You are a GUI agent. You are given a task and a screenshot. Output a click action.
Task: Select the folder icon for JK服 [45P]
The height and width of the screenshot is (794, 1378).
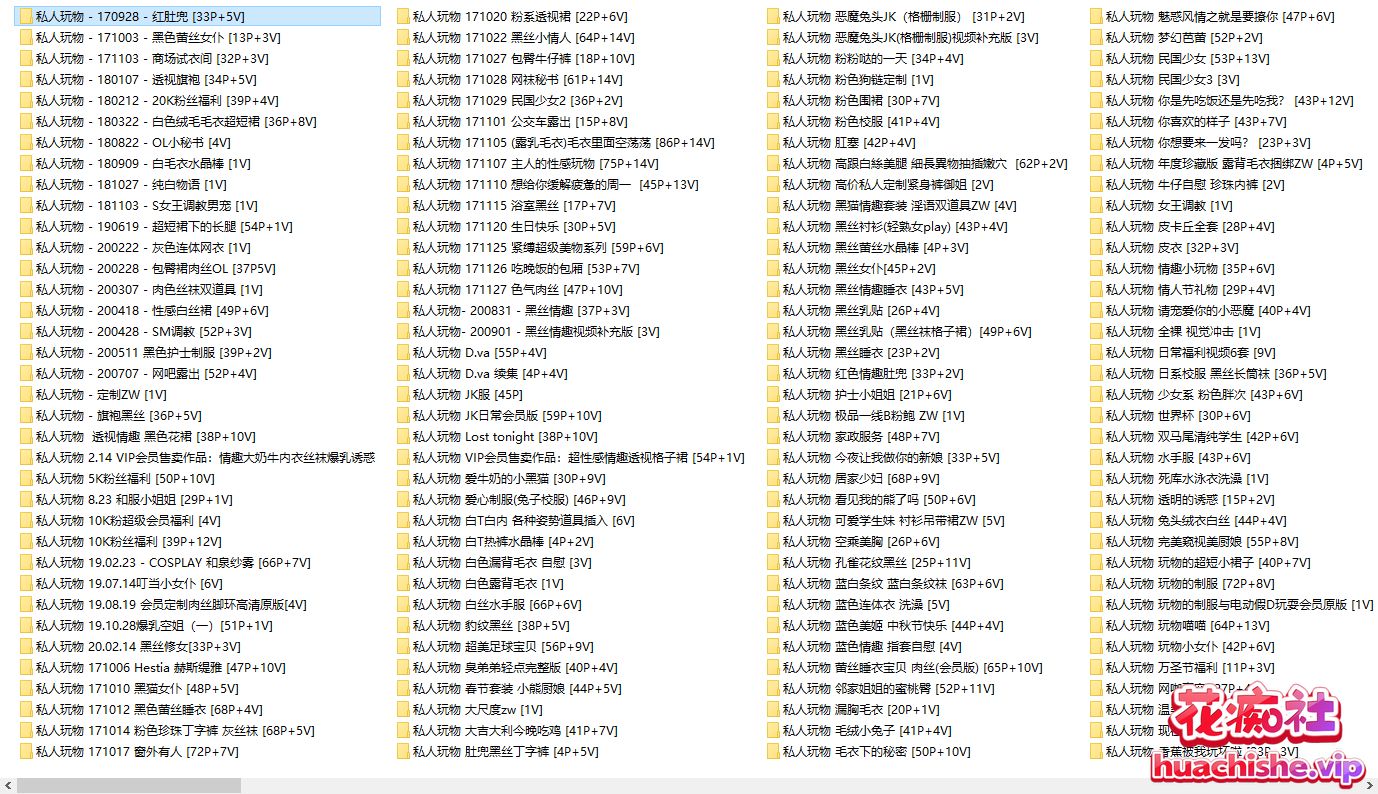403,395
